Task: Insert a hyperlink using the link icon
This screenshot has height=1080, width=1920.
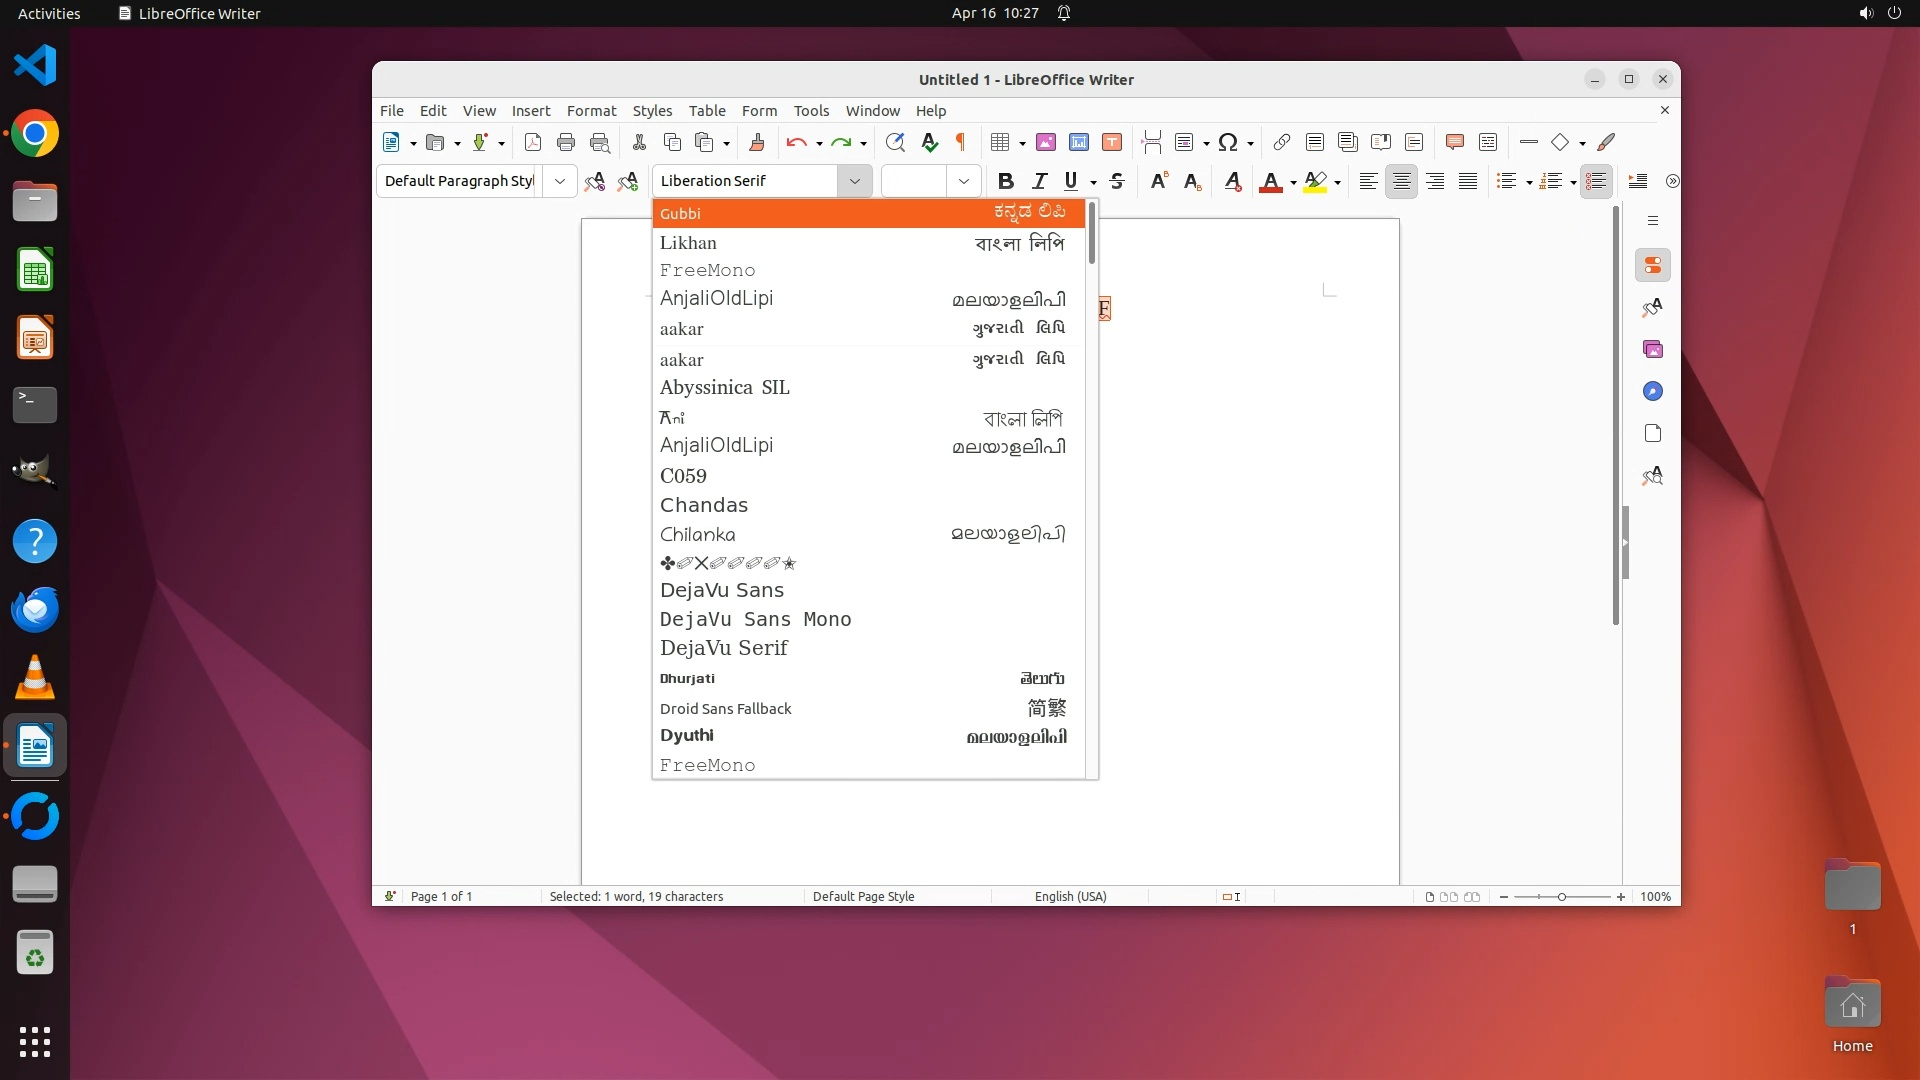Action: click(1281, 142)
